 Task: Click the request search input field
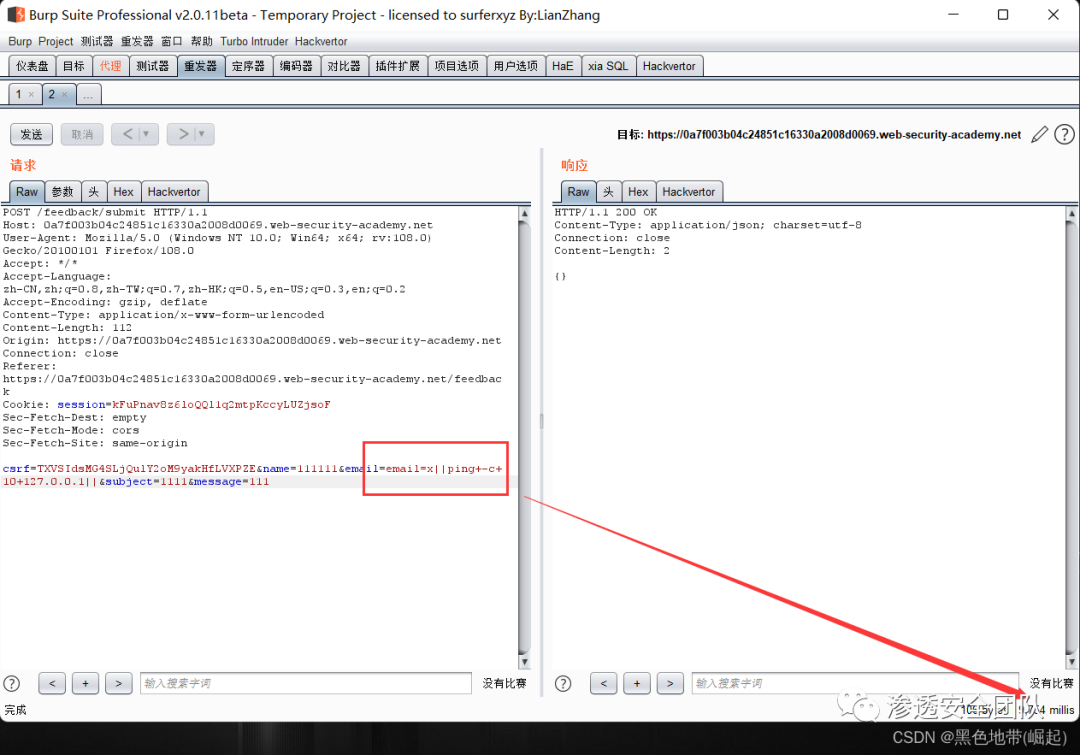tap(306, 683)
